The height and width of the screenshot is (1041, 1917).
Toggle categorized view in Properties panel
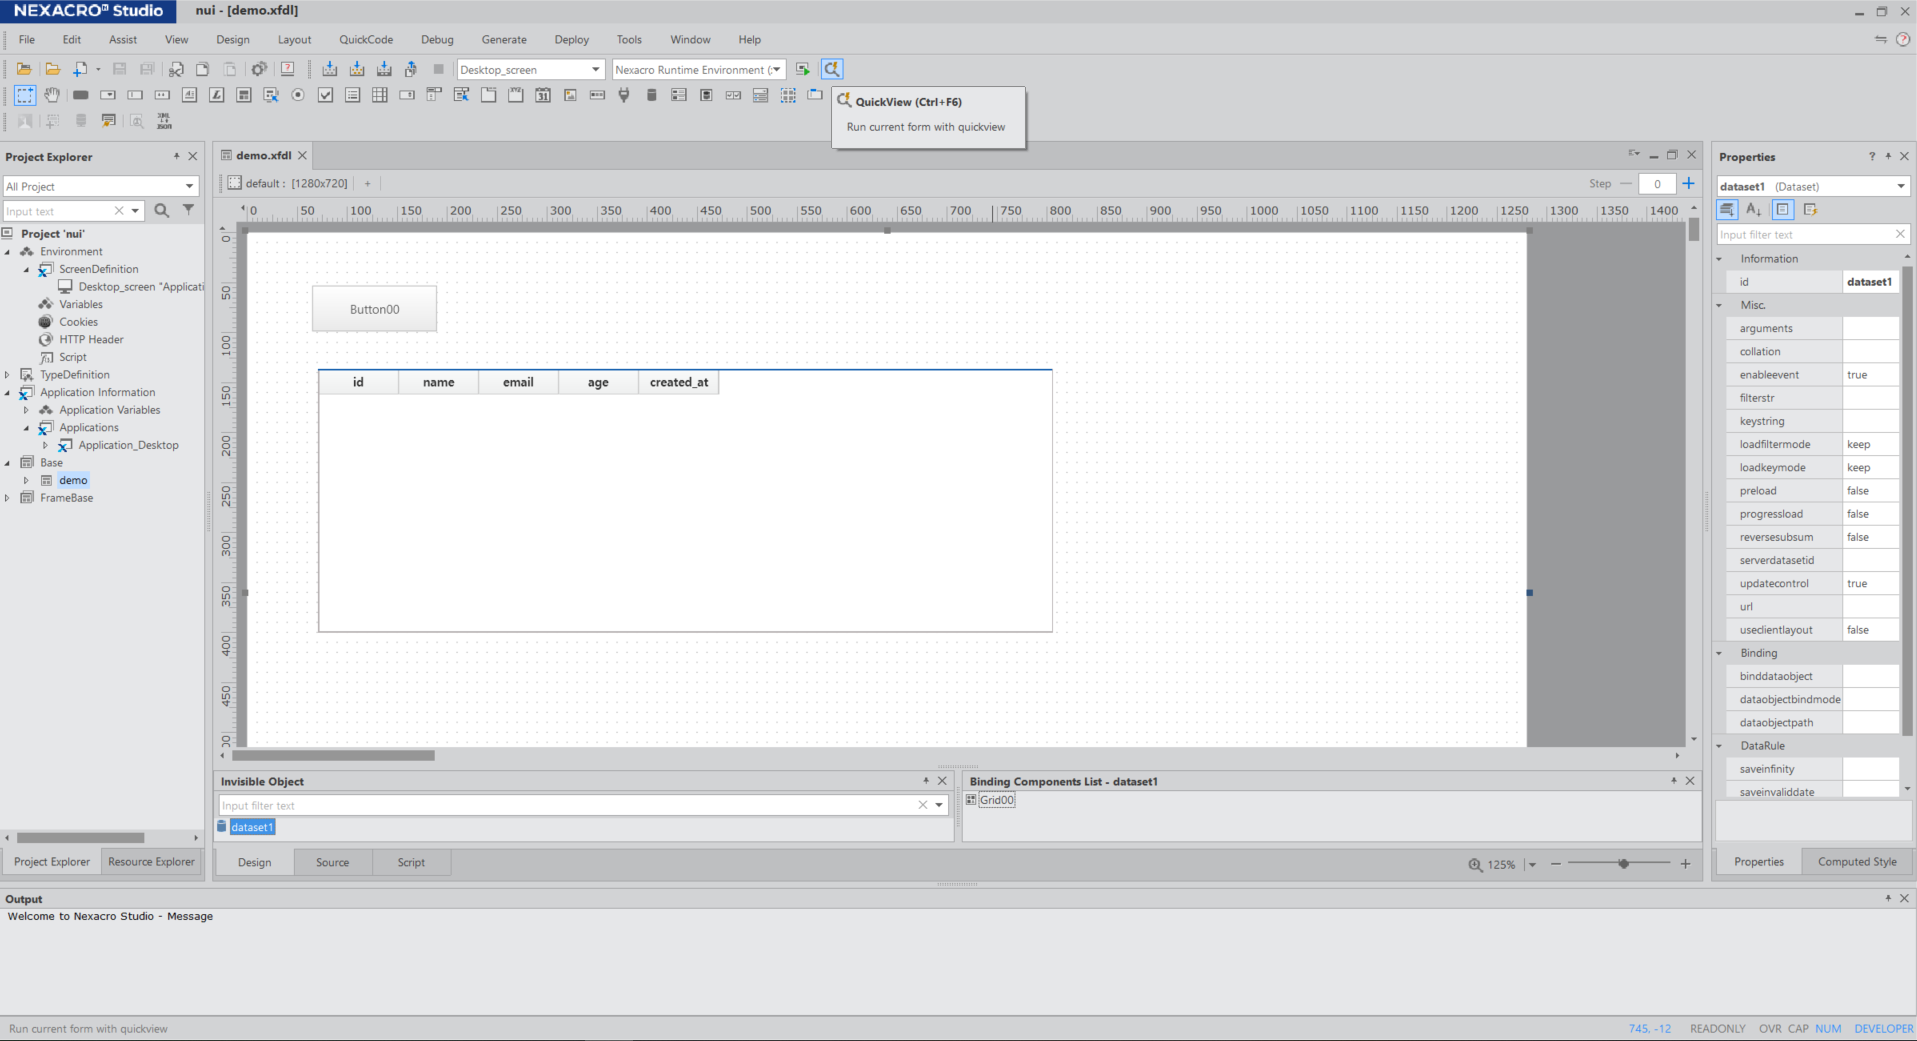tap(1727, 209)
